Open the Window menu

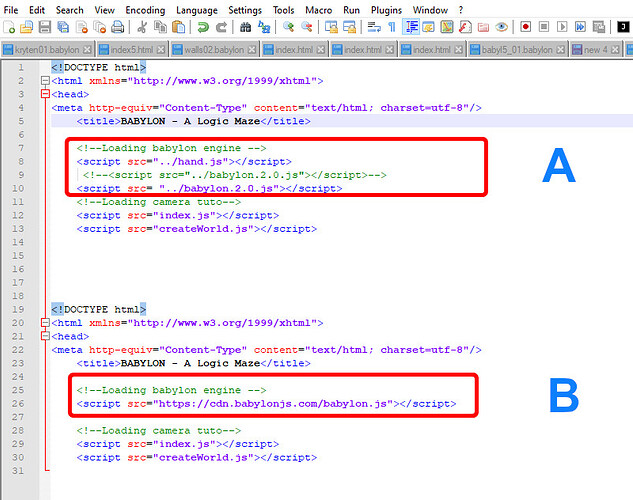[430, 10]
